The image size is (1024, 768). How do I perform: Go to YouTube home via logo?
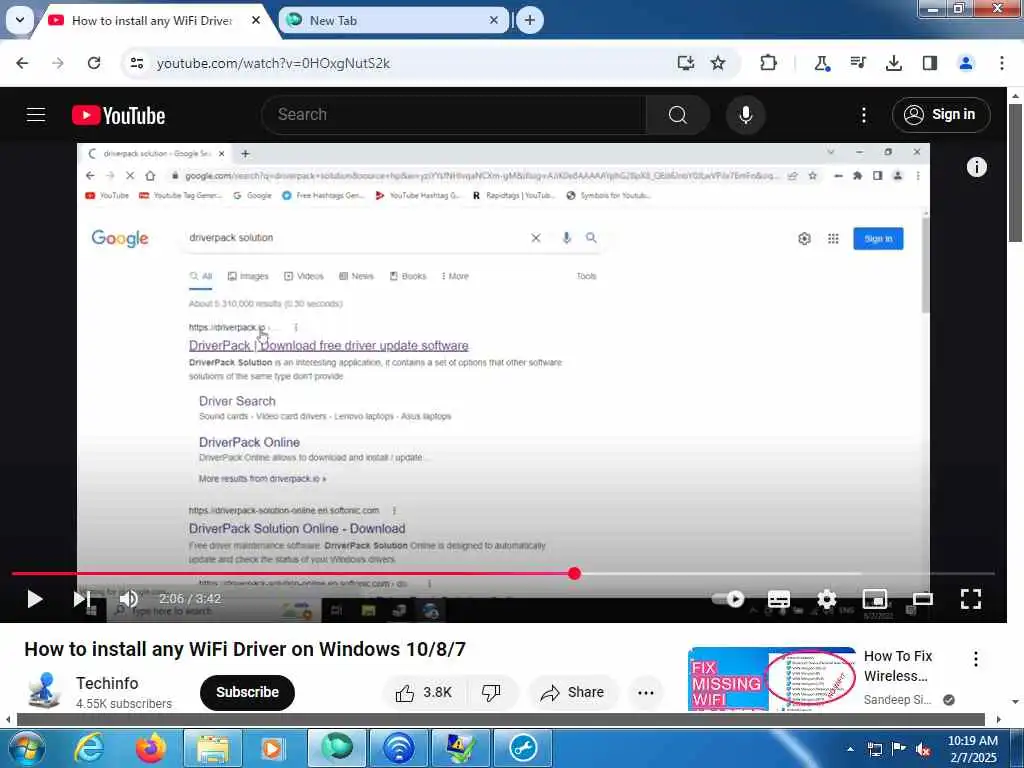click(x=118, y=116)
